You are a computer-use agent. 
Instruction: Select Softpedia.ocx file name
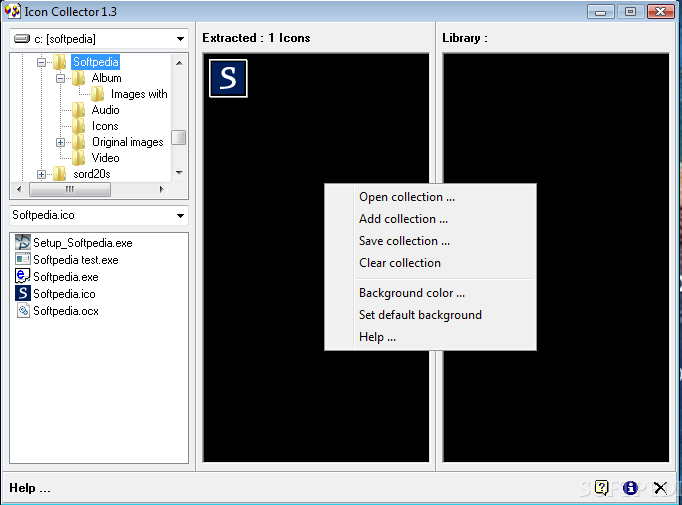coord(66,311)
